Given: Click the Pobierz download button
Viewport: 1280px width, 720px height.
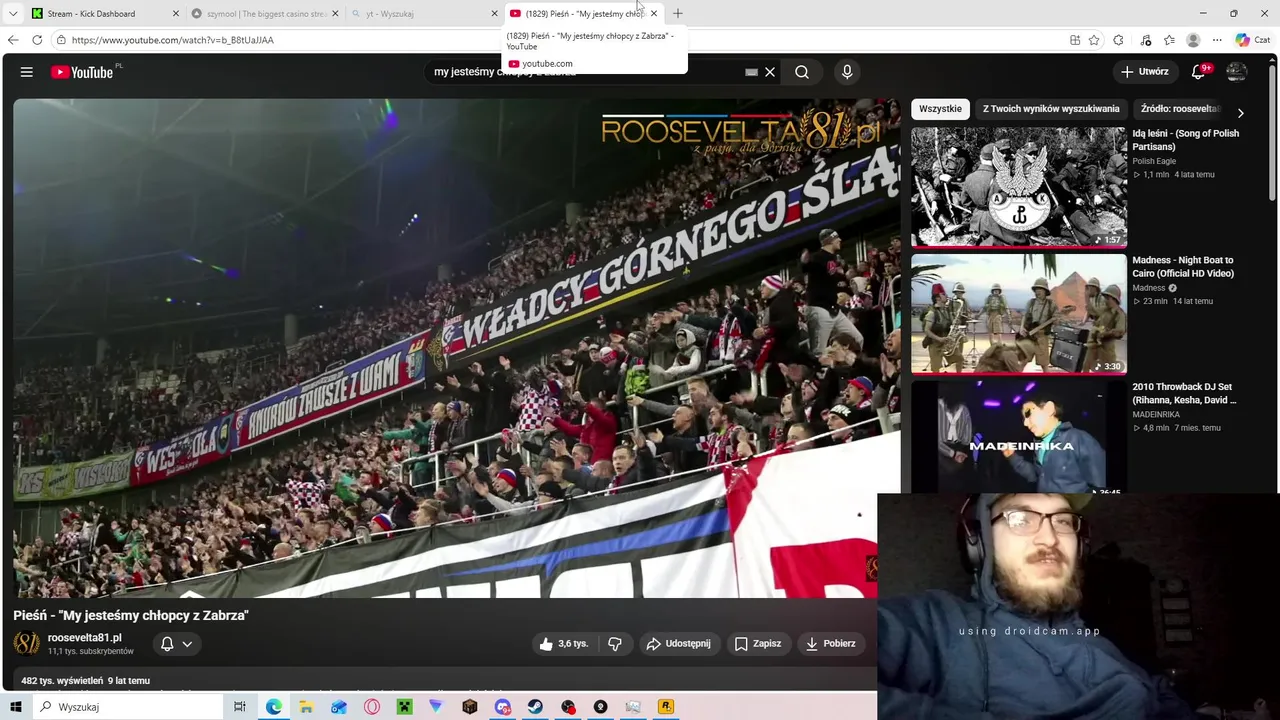Looking at the screenshot, I should point(831,644).
